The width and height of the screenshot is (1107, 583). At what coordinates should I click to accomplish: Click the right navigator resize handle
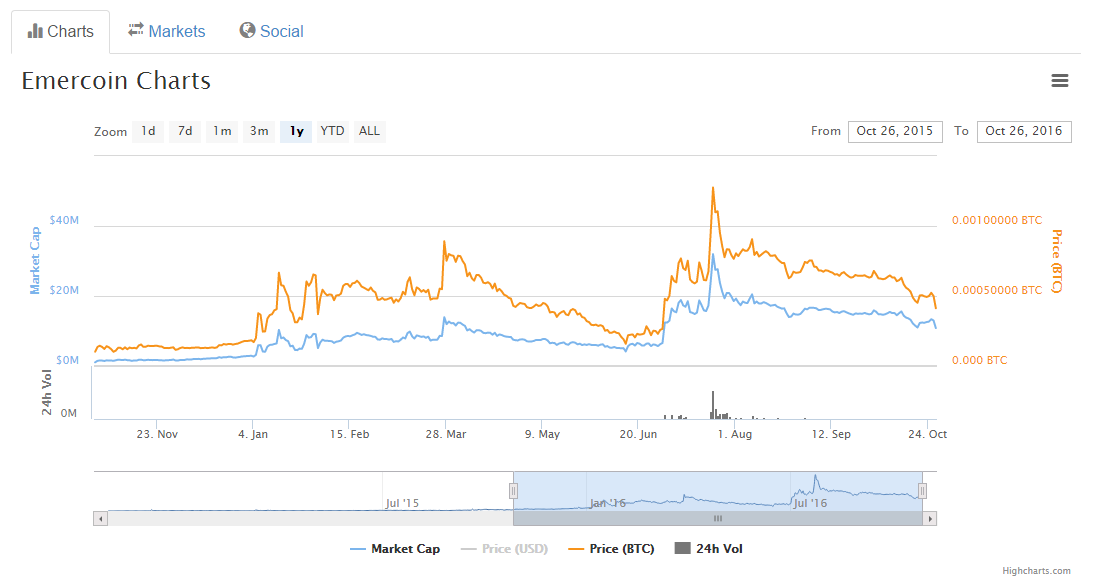921,490
